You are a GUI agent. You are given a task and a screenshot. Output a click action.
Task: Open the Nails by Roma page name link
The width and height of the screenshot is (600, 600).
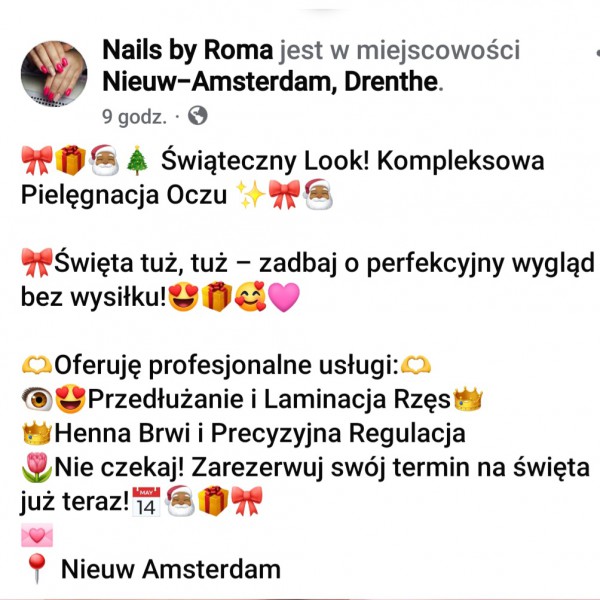188,50
